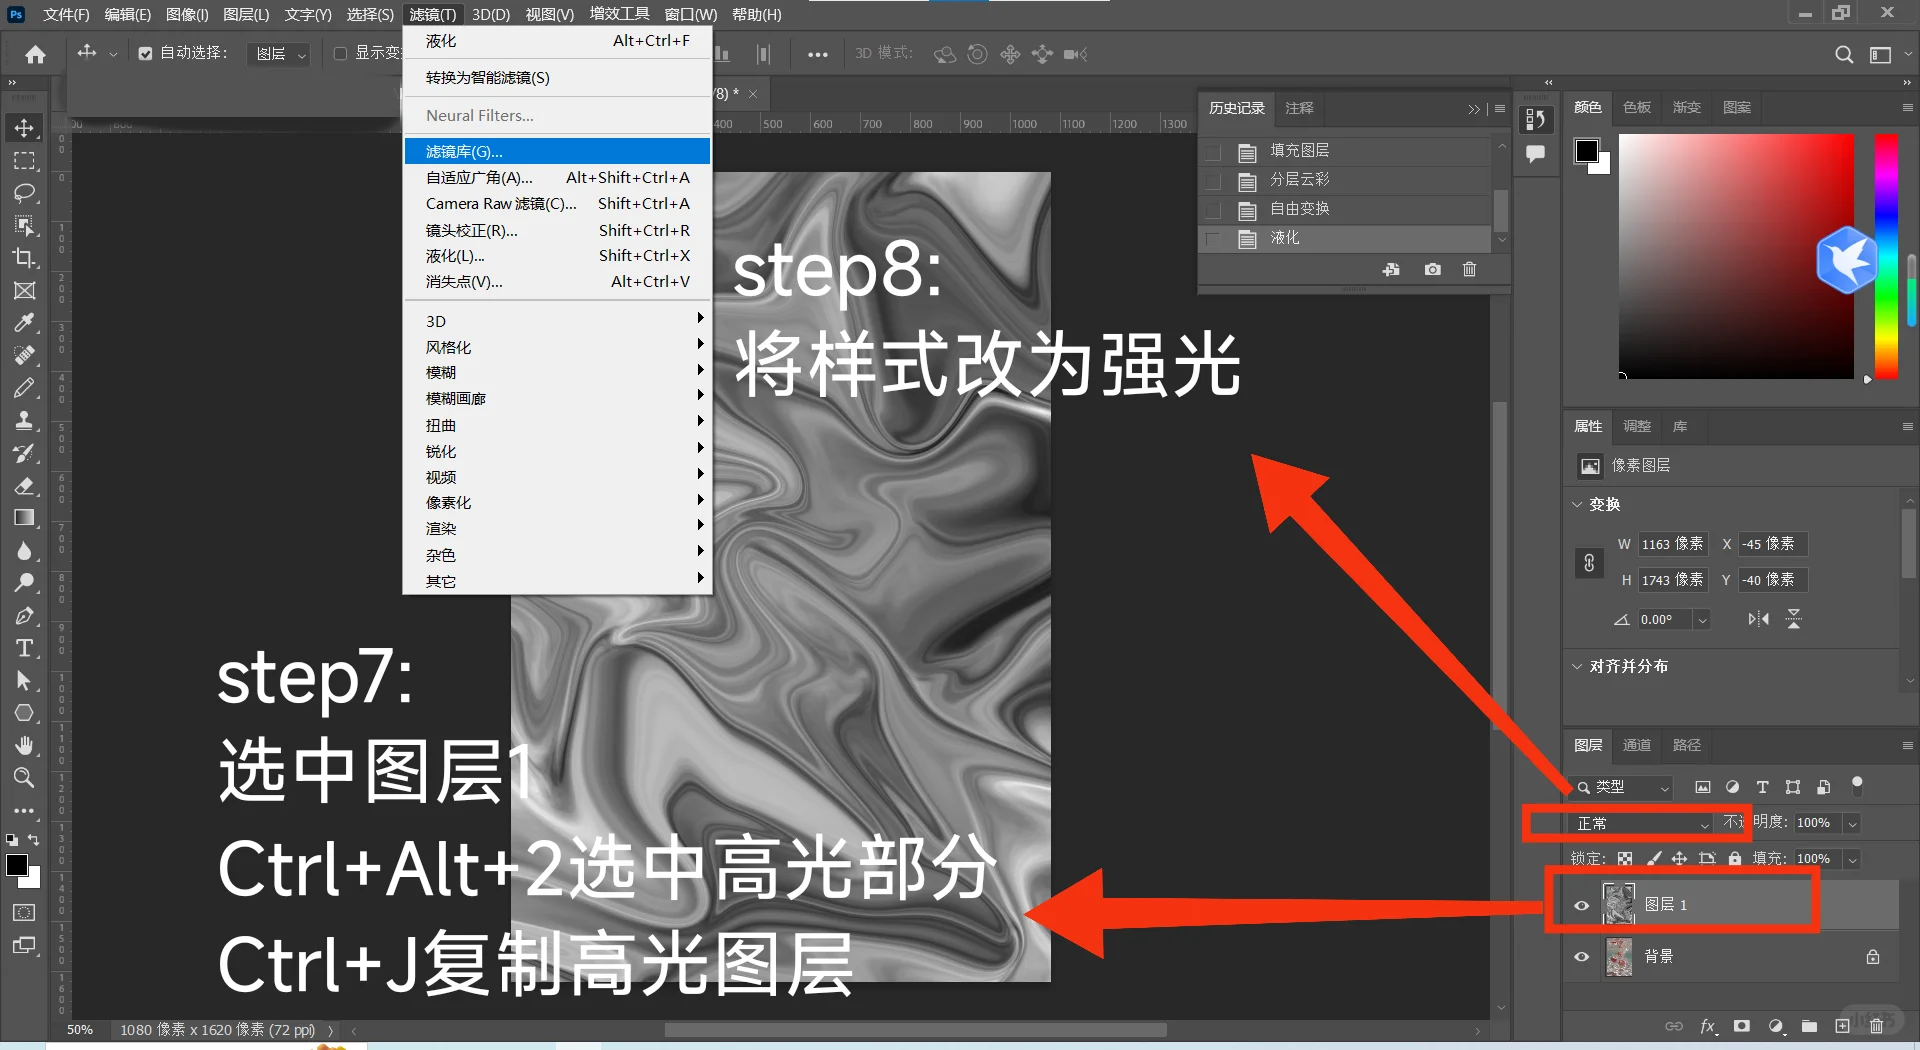
Task: Switch to the 调整 tab
Action: (x=1636, y=426)
